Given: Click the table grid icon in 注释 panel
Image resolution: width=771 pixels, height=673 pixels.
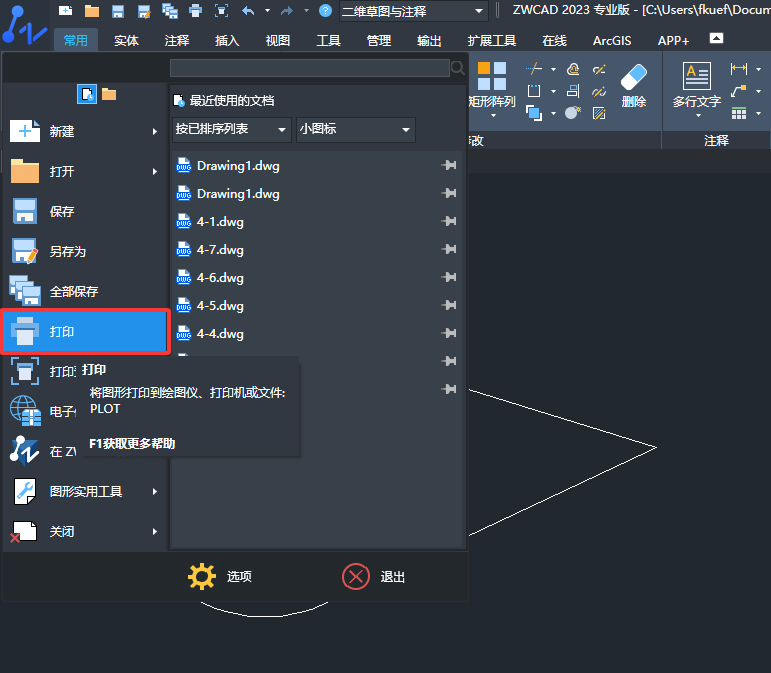Looking at the screenshot, I should coord(739,114).
